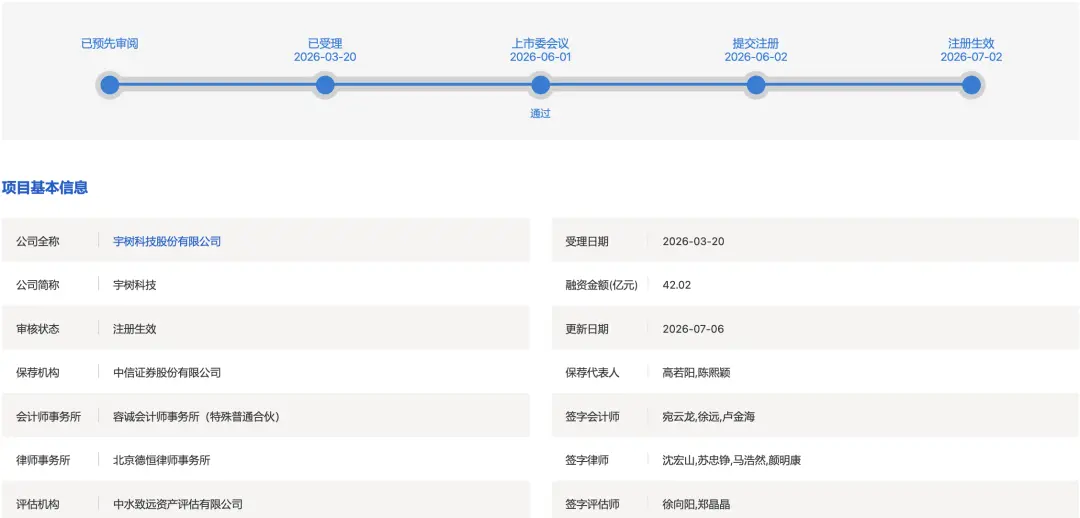1080x518 pixels.
Task: Click the 上市委会议 timeline node
Action: [x=541, y=85]
